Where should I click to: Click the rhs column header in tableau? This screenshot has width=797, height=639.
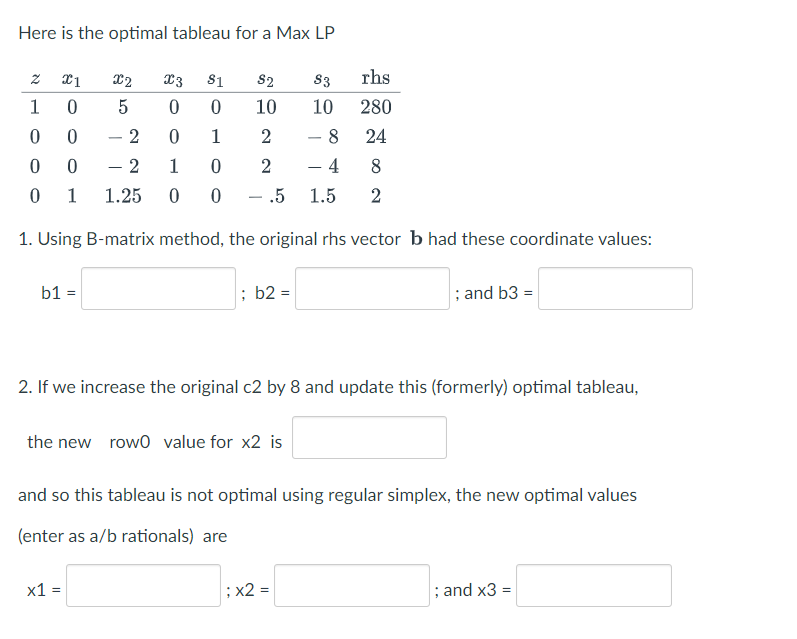tap(376, 78)
